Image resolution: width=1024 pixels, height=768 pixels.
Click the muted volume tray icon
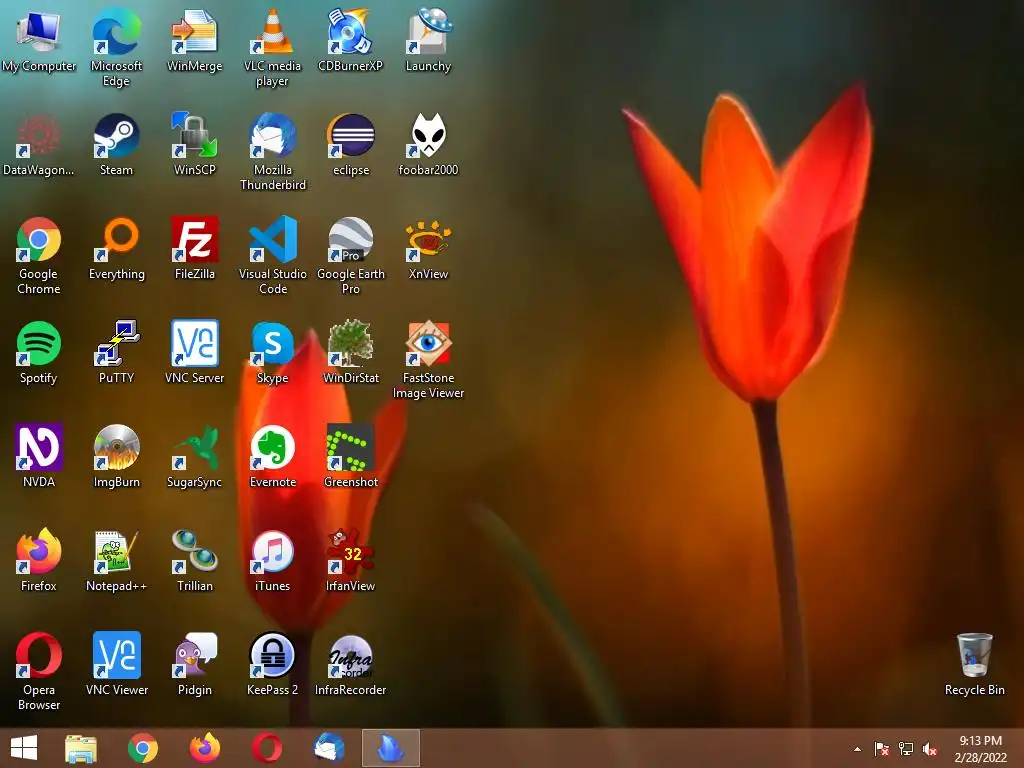[930, 749]
